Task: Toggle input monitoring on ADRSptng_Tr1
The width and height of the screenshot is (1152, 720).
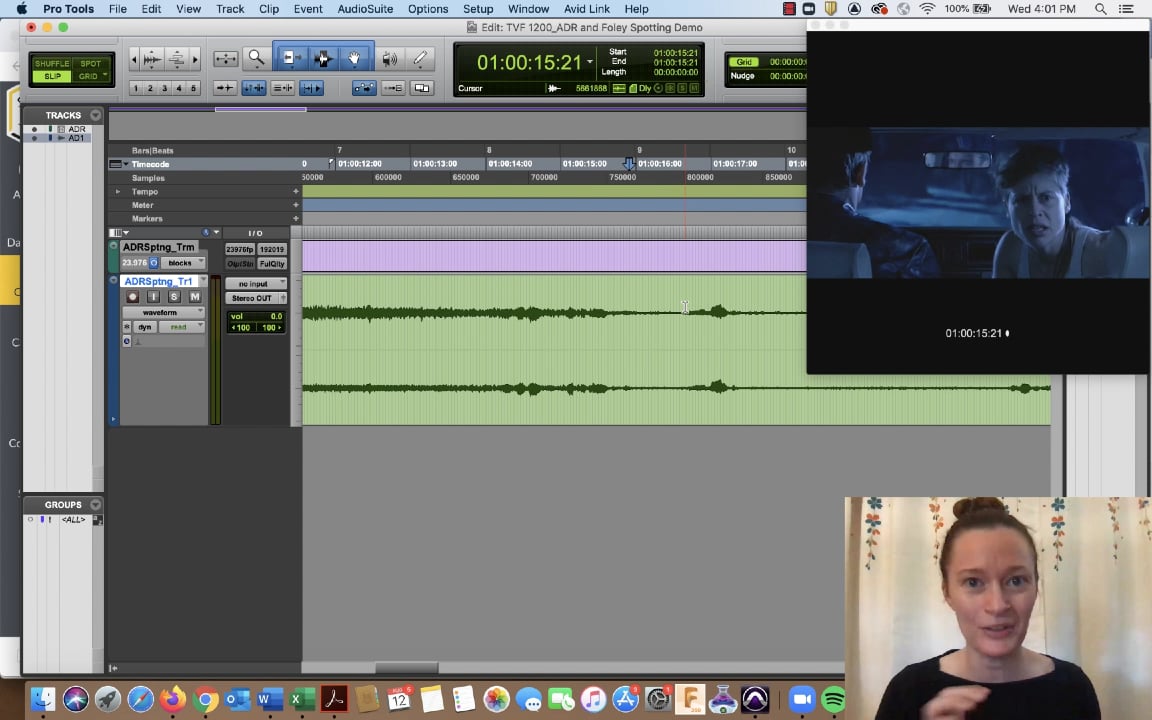Action: tap(154, 297)
